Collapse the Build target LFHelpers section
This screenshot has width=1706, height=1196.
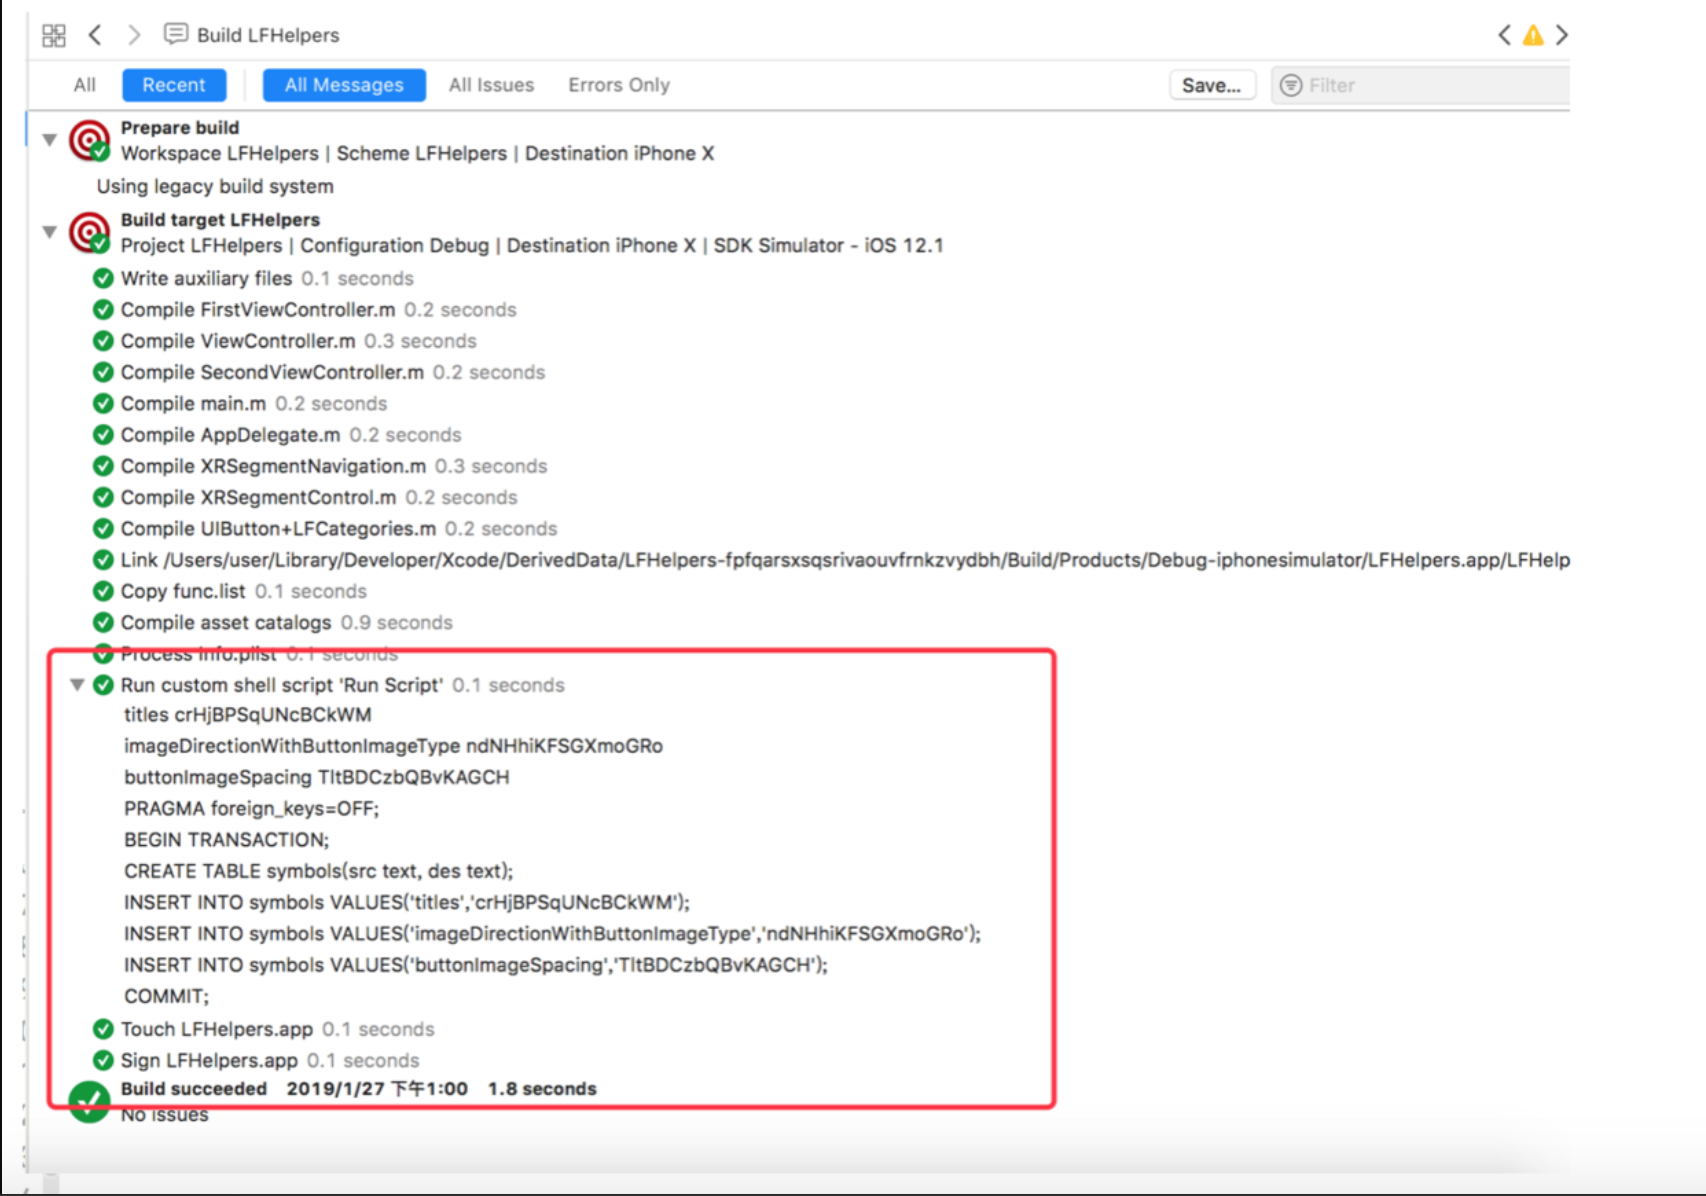point(49,232)
